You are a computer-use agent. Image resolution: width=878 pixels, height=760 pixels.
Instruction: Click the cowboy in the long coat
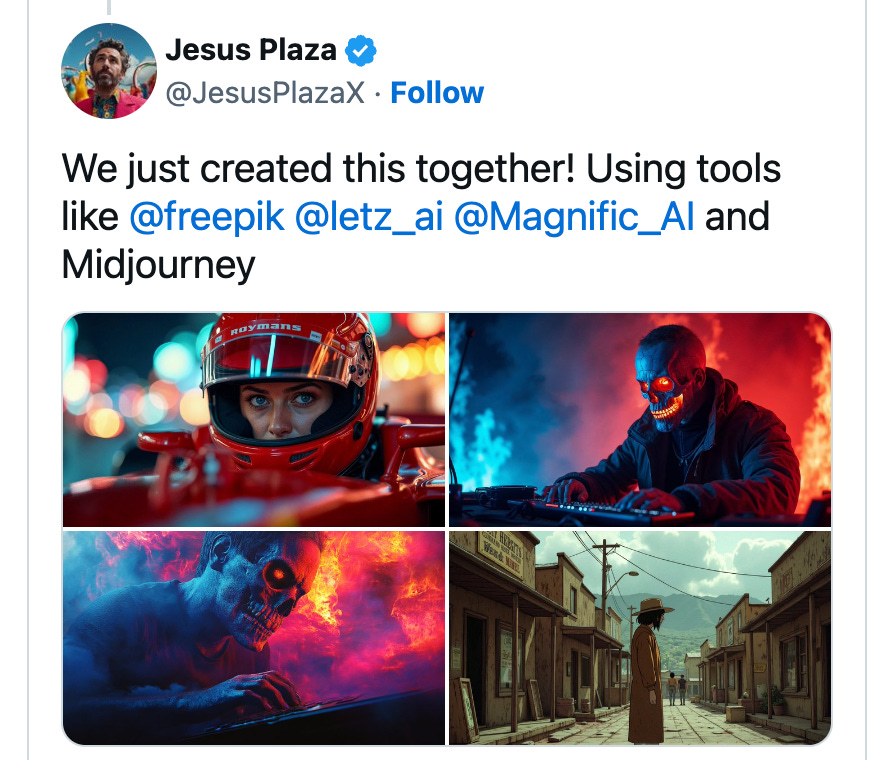[647, 670]
